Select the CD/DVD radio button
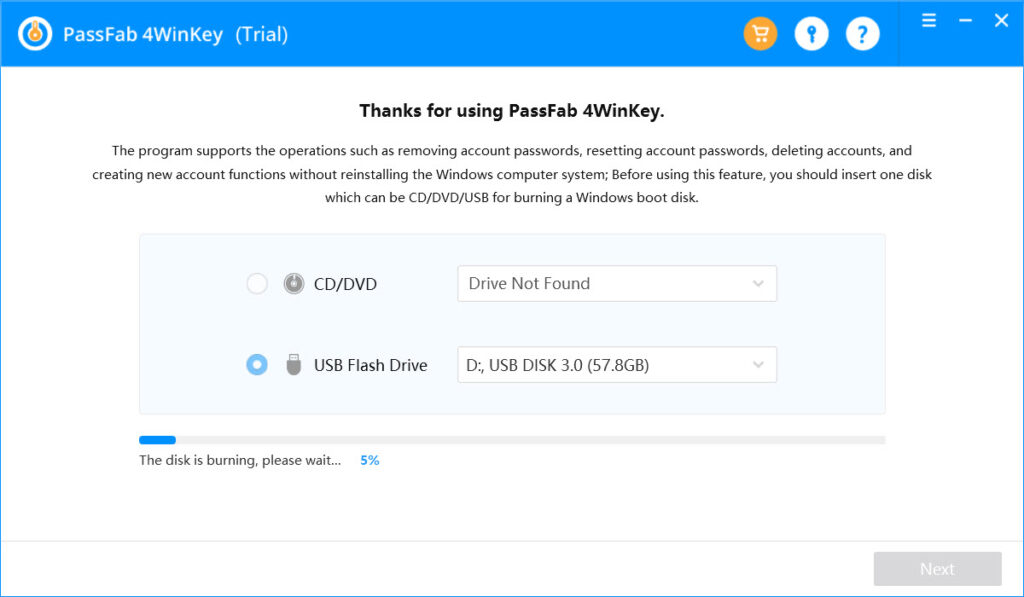The image size is (1024, 597). (x=257, y=283)
